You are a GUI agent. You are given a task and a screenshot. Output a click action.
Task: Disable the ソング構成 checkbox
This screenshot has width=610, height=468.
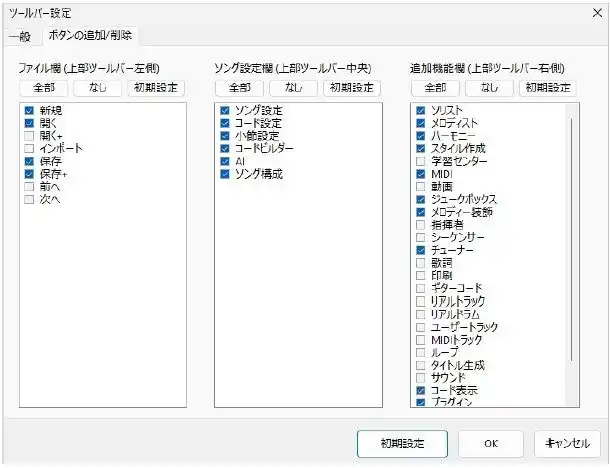click(225, 174)
